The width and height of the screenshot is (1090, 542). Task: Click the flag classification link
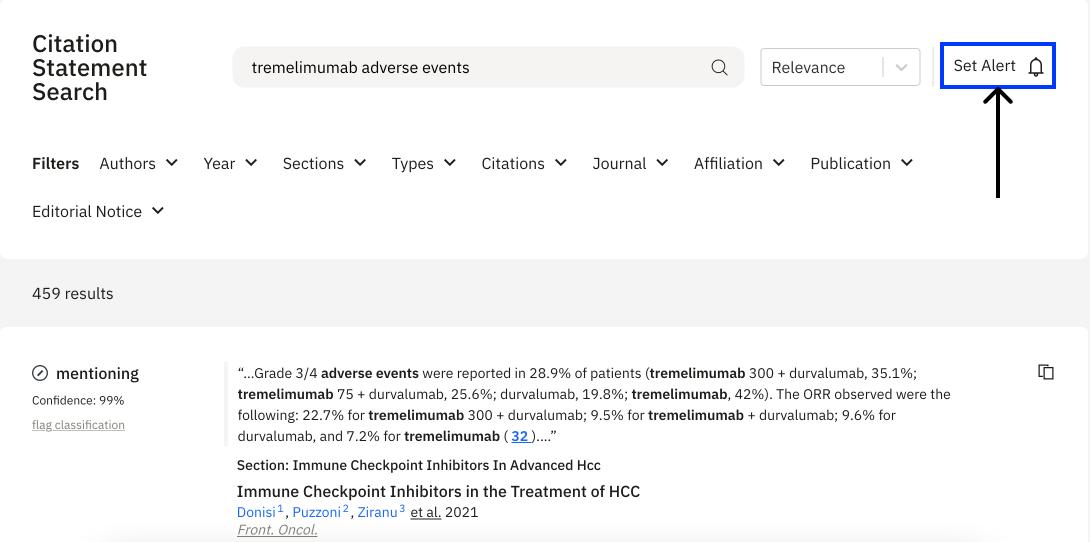click(78, 425)
